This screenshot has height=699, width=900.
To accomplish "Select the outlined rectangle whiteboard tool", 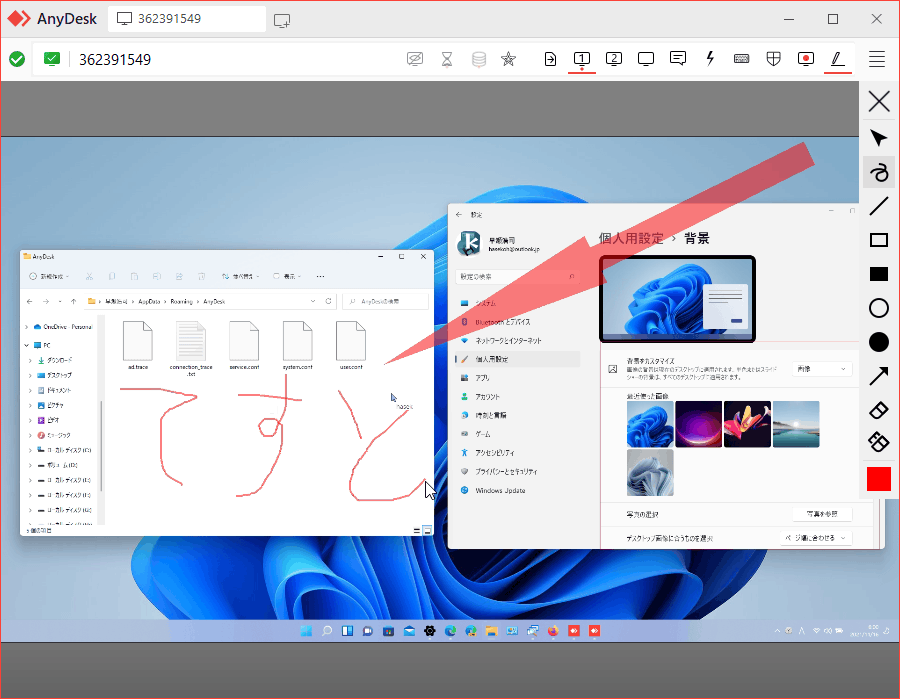I will pos(879,240).
